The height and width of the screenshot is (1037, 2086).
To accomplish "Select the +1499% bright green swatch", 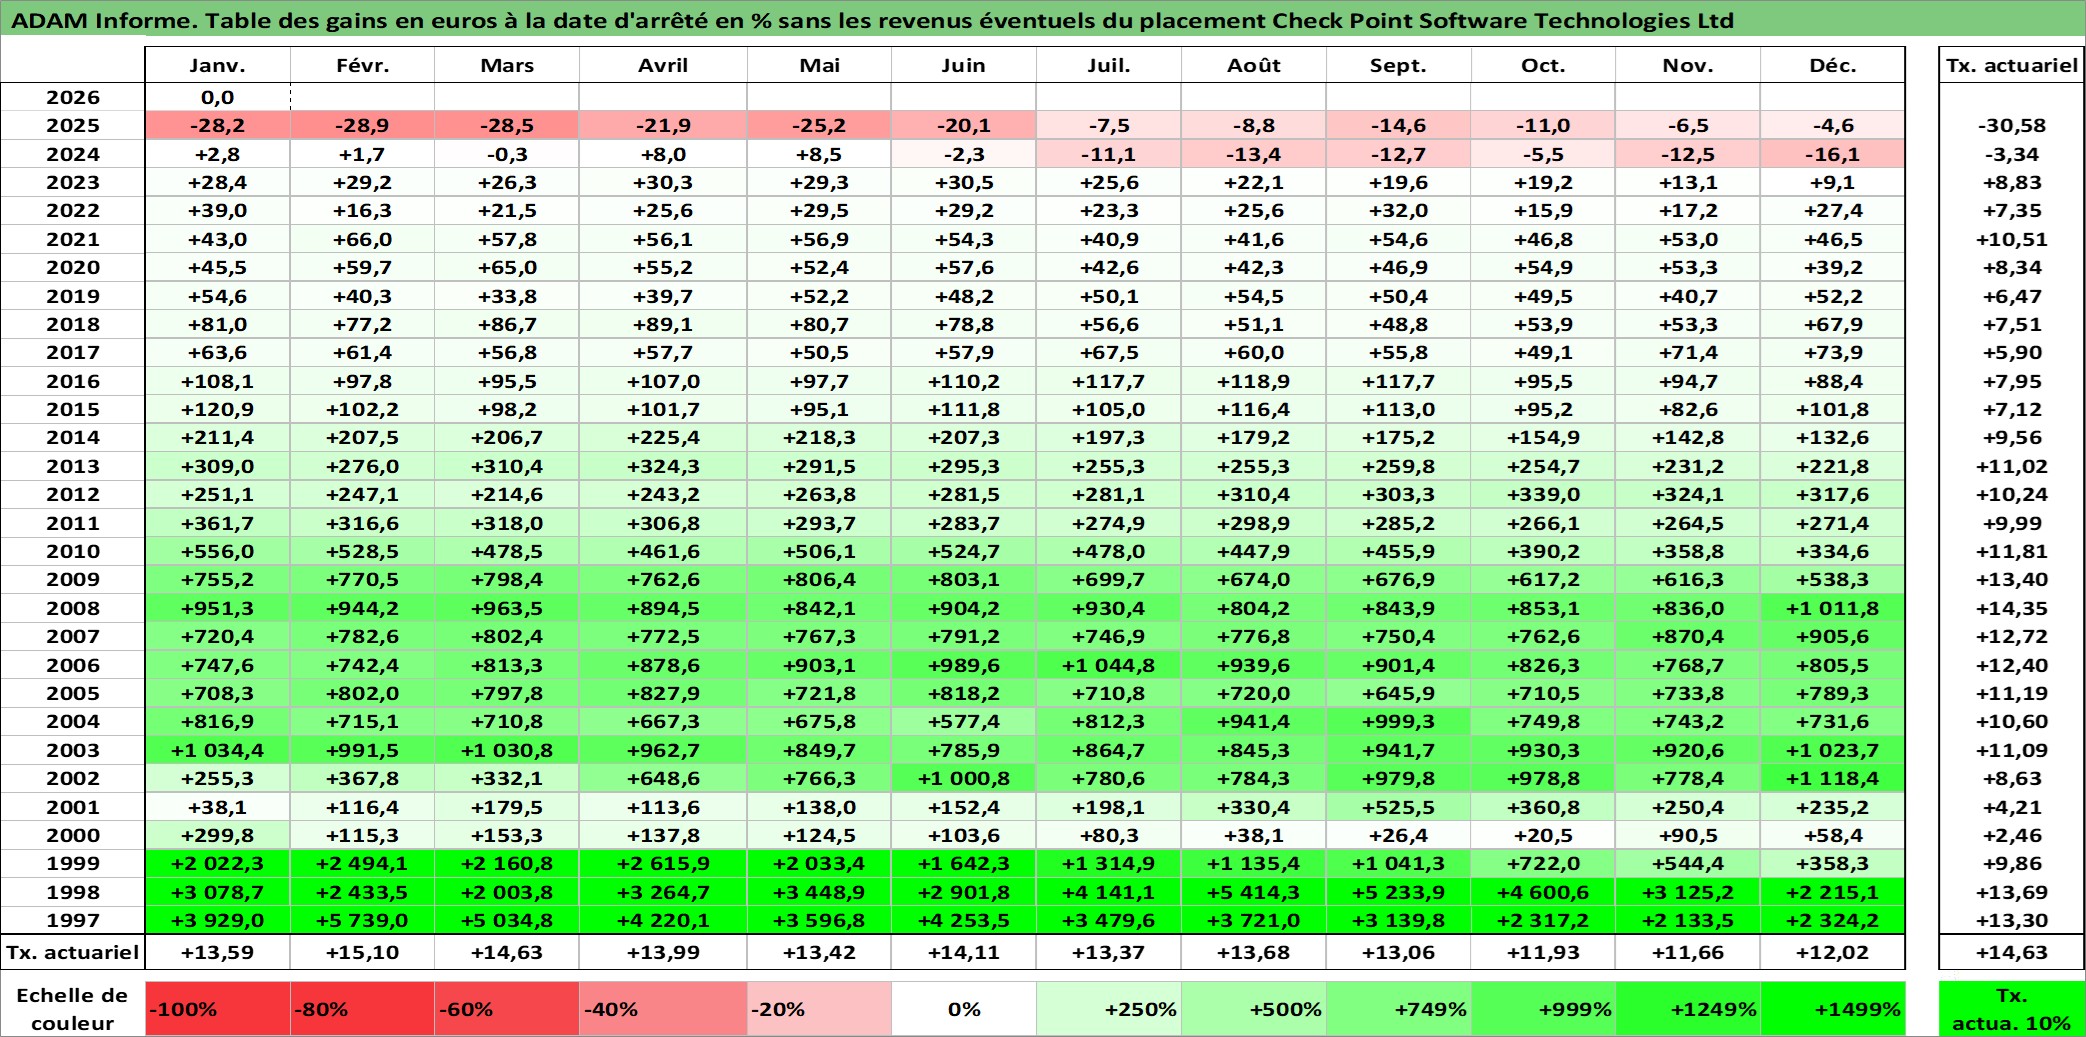I will 1833,1009.
